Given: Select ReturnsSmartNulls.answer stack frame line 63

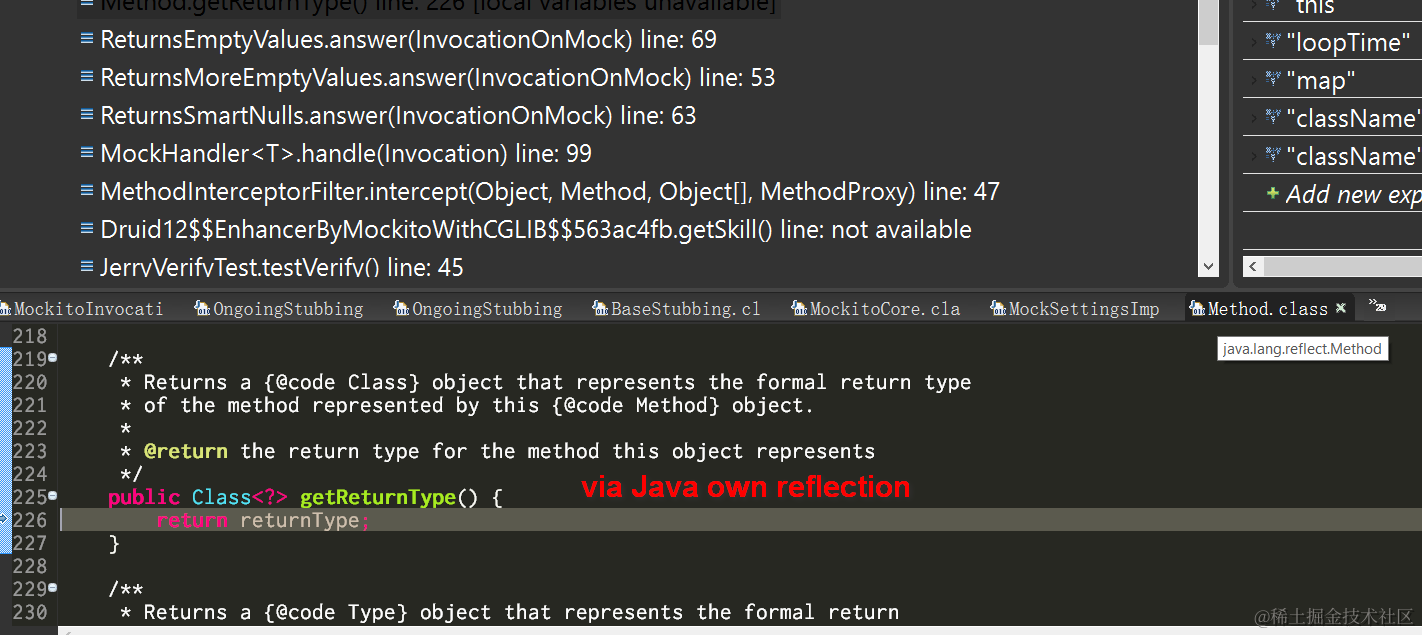Looking at the screenshot, I should tap(398, 116).
